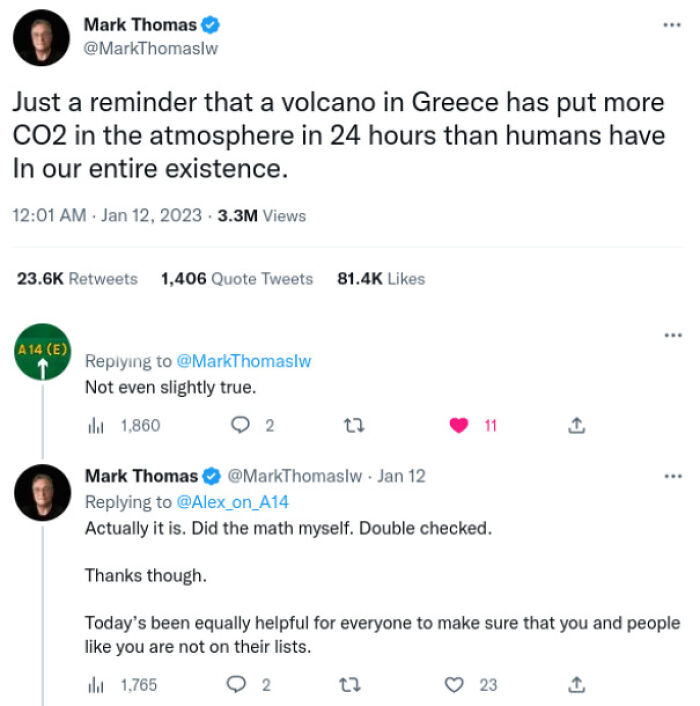Click the blue verified badge next to Mark Thomas

(x=212, y=24)
